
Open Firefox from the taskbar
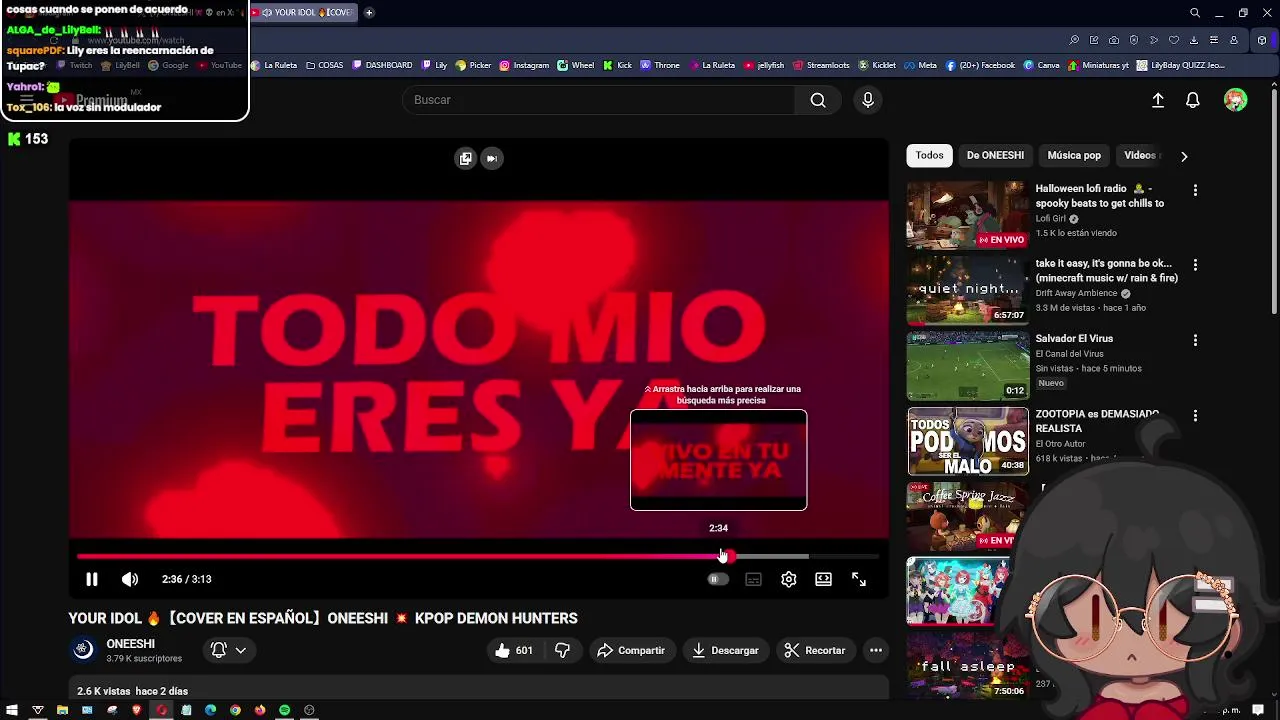(x=260, y=710)
